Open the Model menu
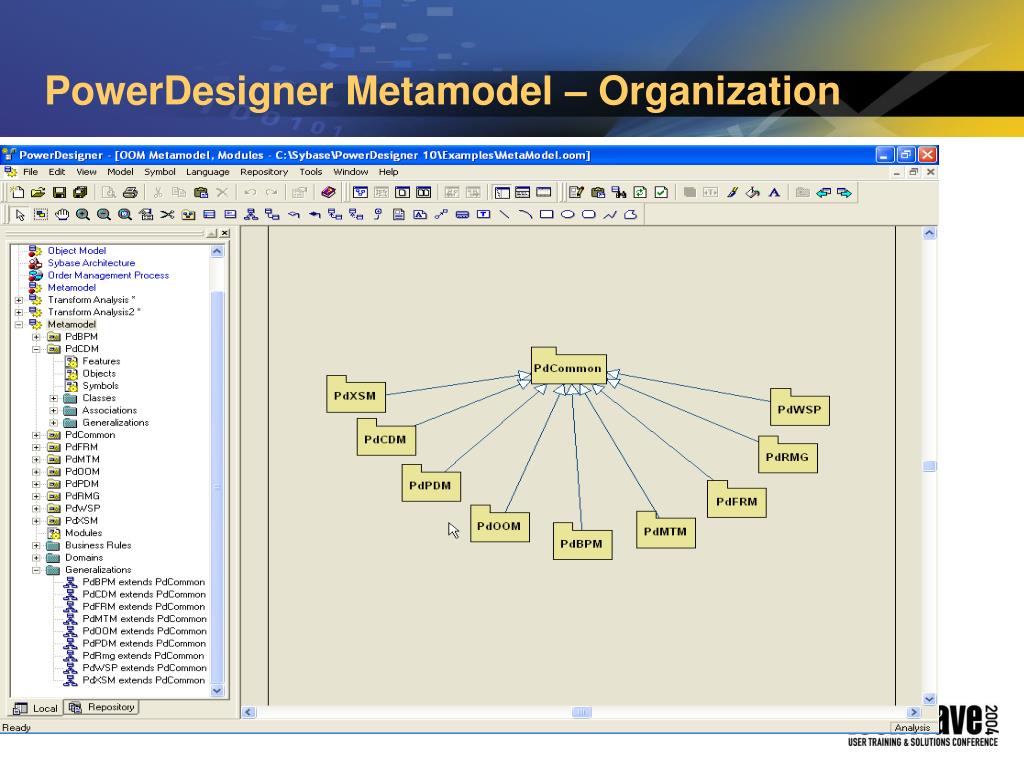This screenshot has height=768, width=1024. click(120, 172)
